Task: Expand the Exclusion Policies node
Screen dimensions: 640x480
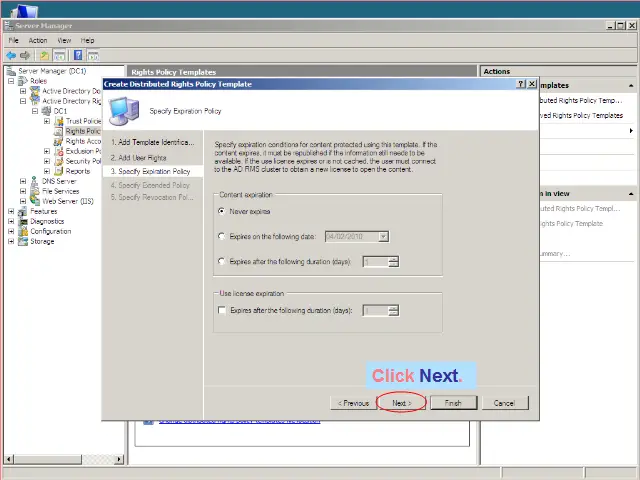Action: pos(47,151)
